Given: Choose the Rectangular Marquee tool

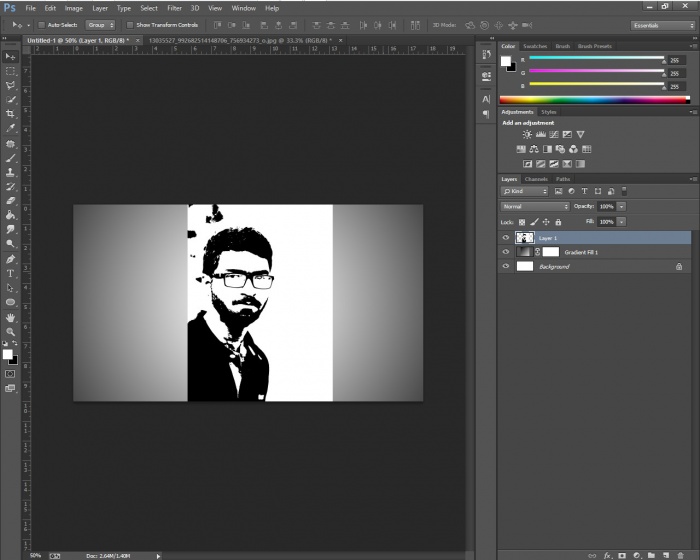Looking at the screenshot, I should tap(11, 71).
